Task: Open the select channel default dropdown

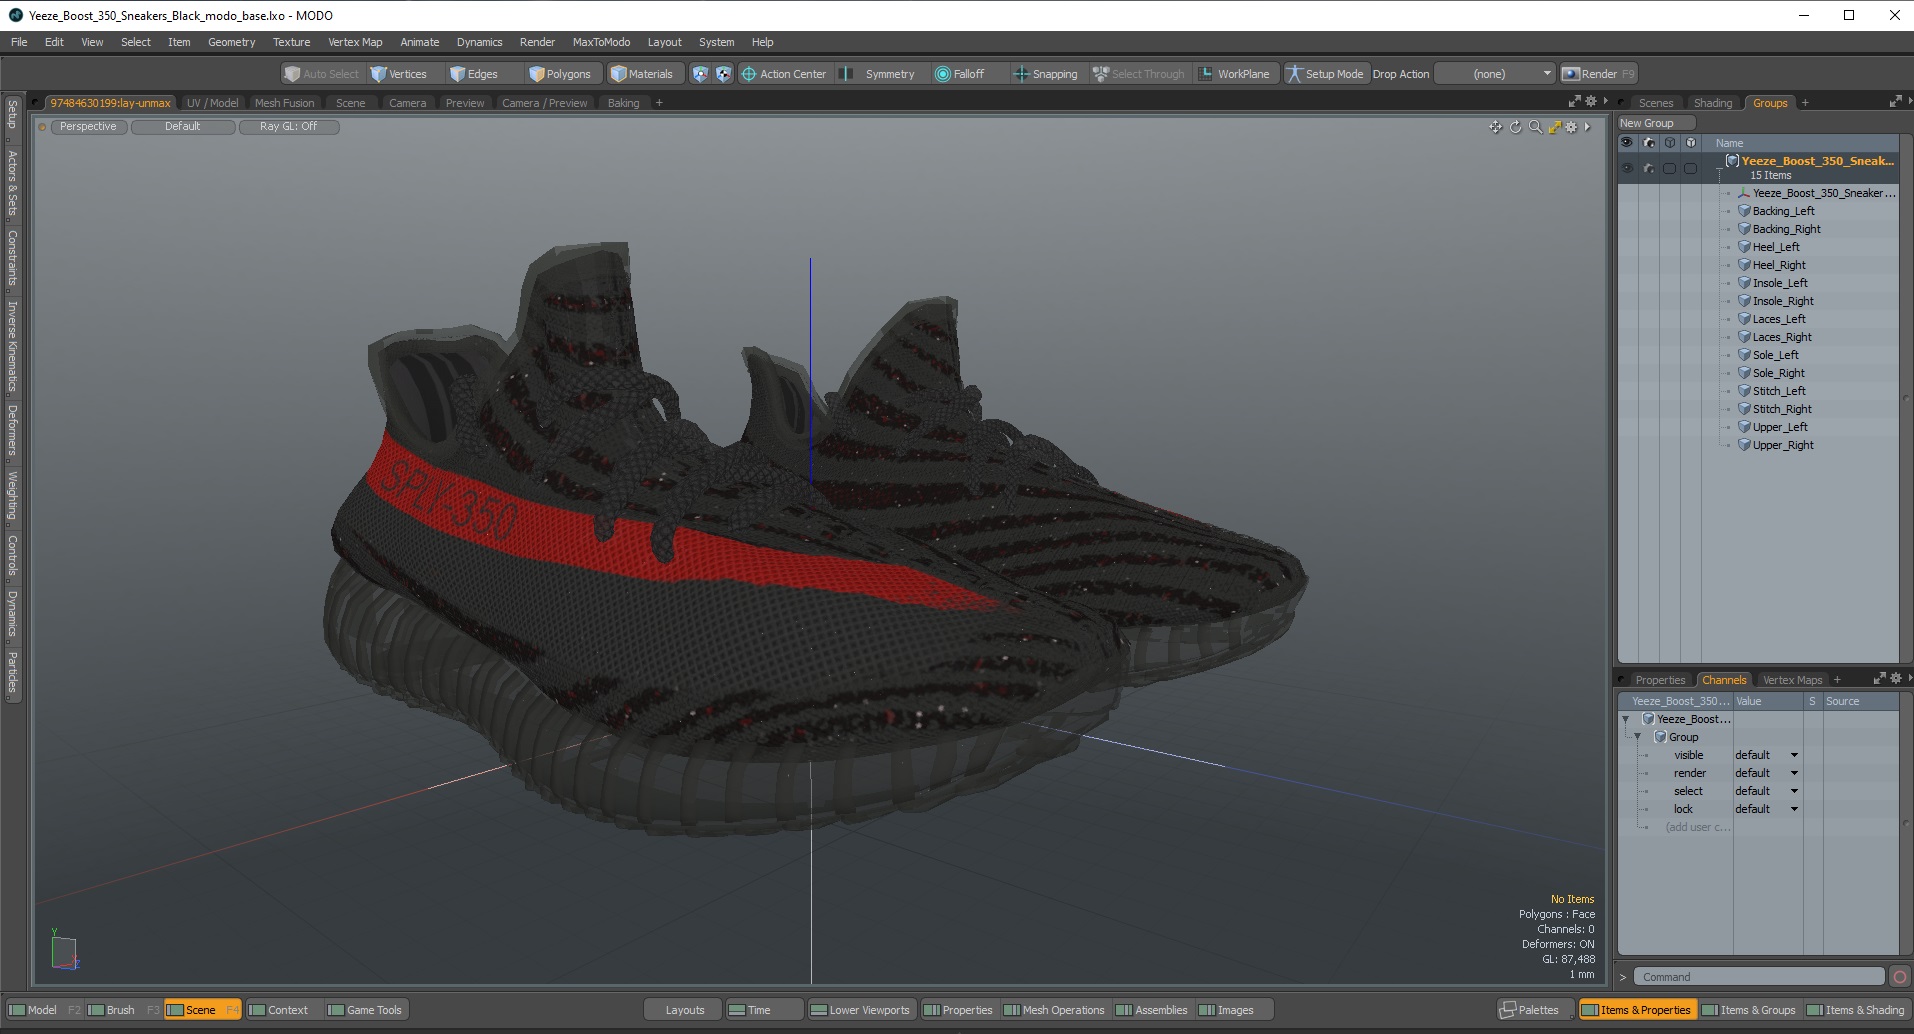Action: [x=1766, y=791]
